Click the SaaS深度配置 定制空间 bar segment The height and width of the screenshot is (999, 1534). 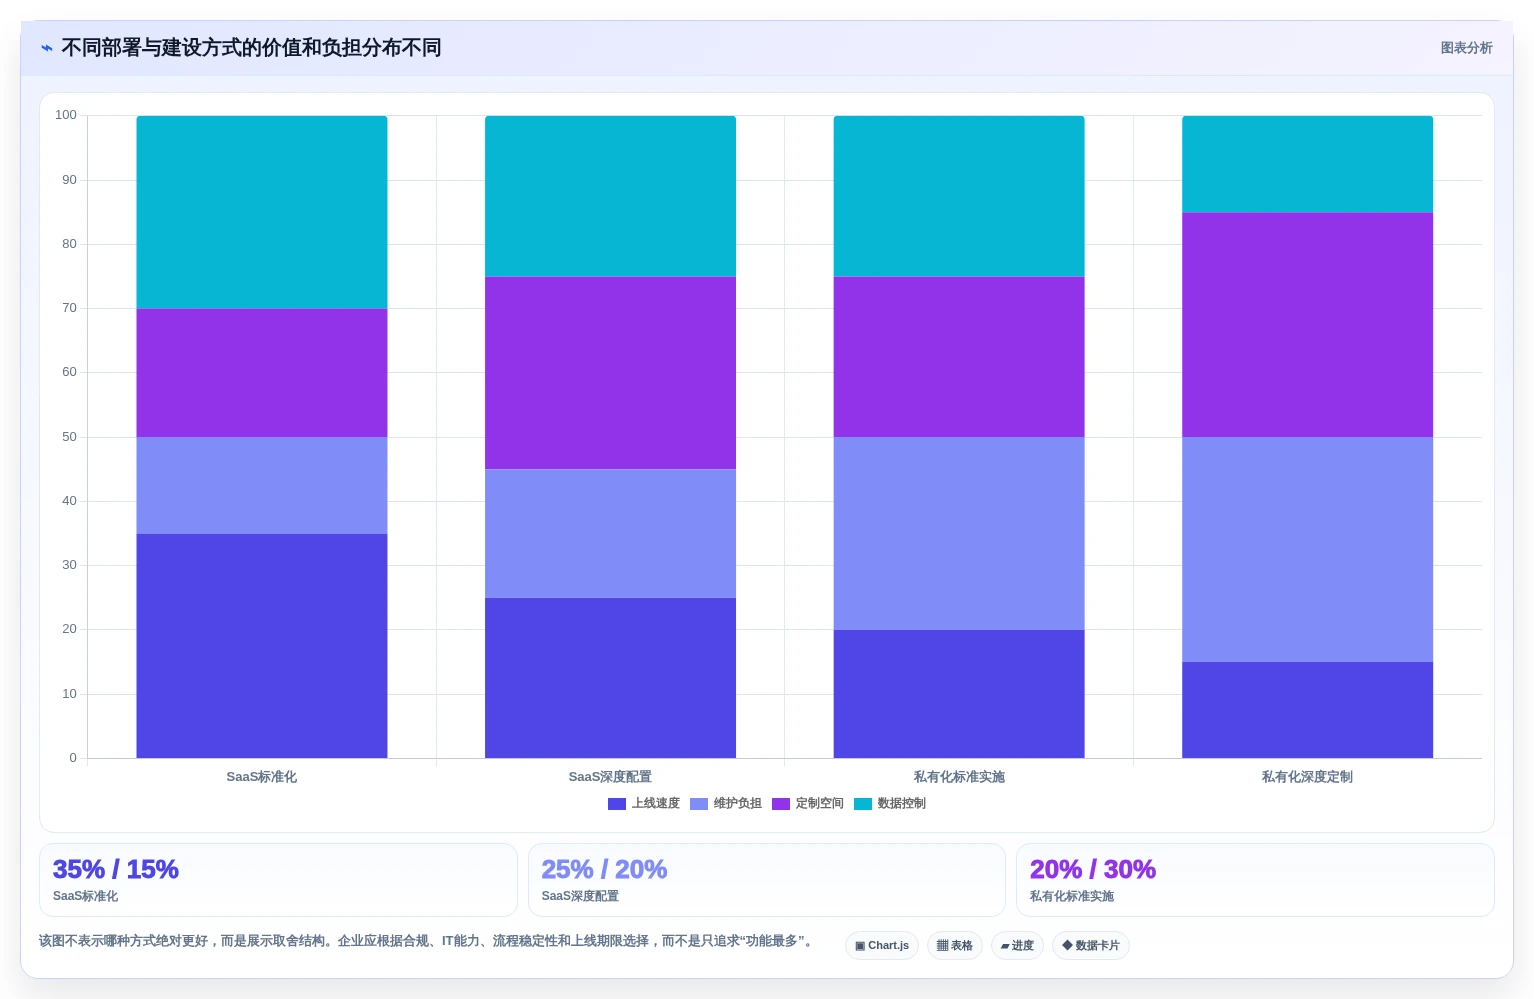[610, 373]
